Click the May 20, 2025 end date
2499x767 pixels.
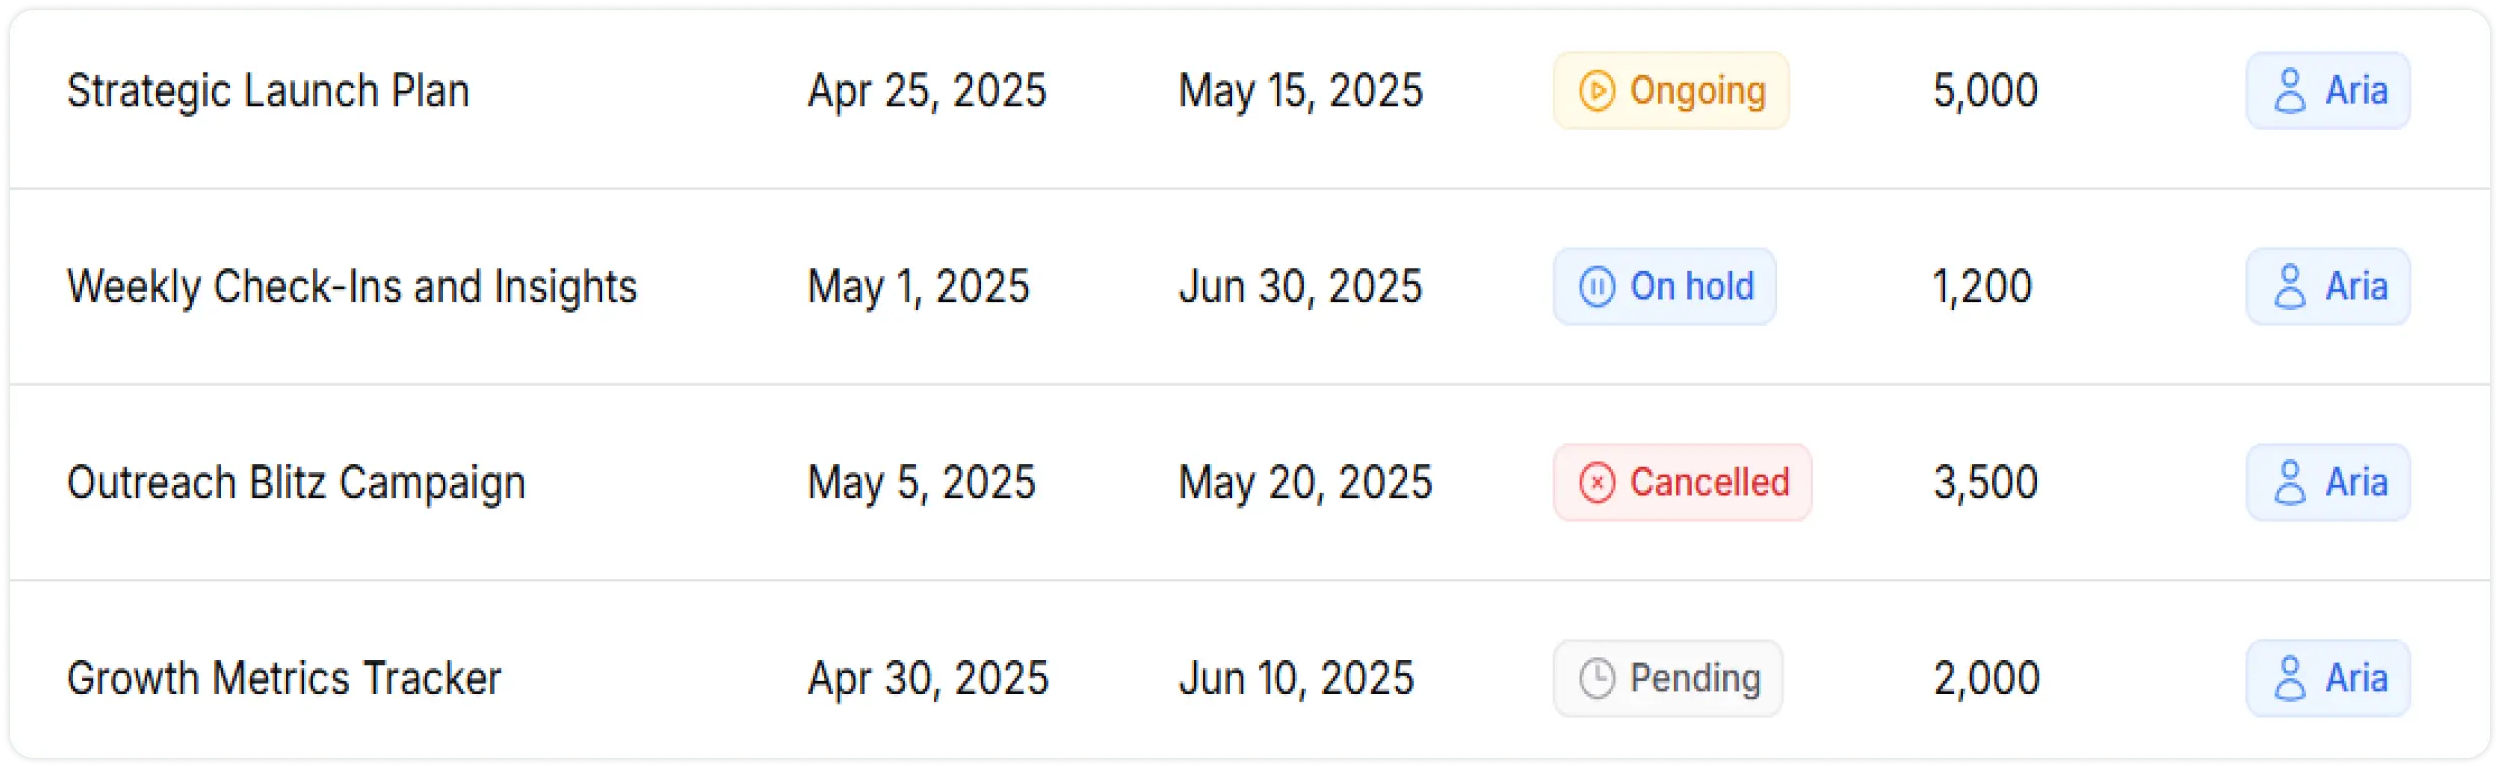(x=1305, y=483)
